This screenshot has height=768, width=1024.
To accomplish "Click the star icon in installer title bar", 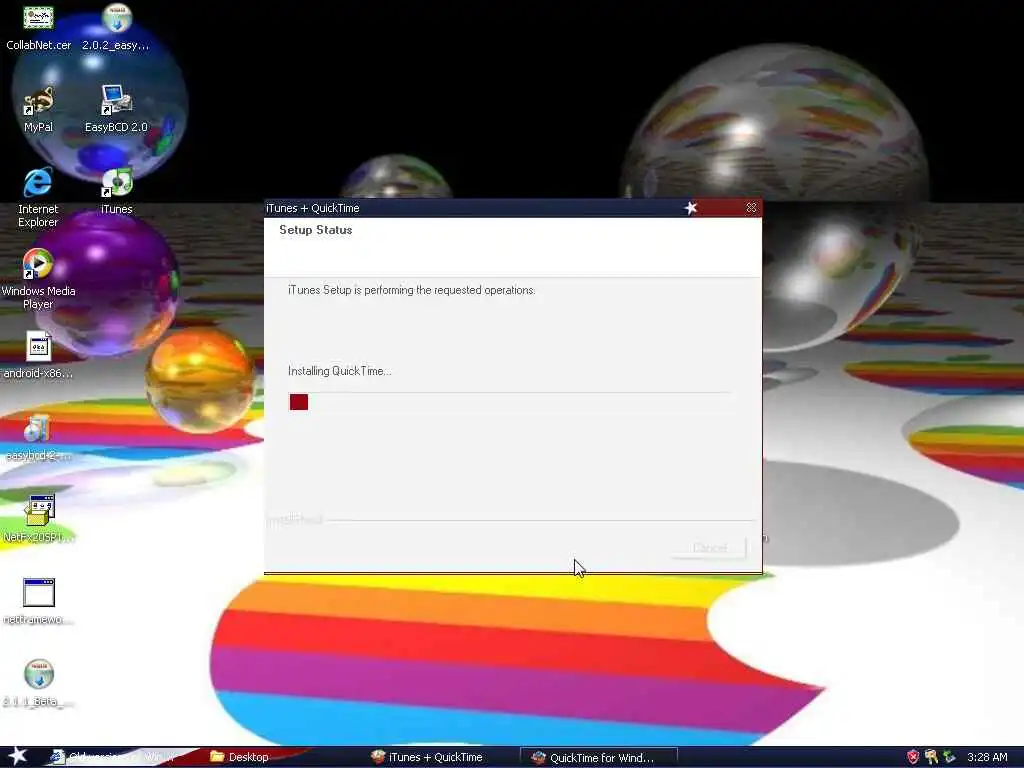I will 691,208.
